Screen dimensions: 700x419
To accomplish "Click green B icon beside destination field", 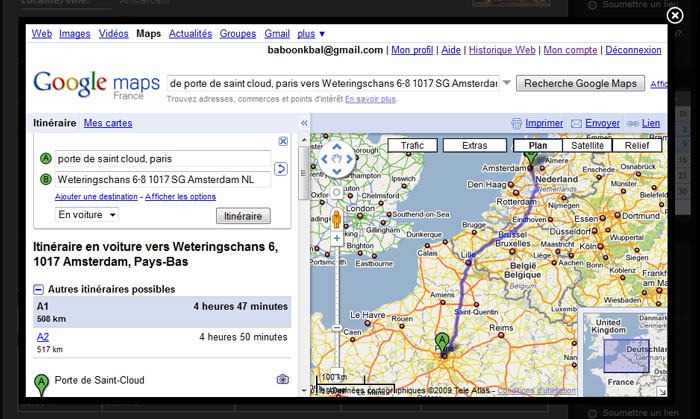I will pyautogui.click(x=46, y=179).
